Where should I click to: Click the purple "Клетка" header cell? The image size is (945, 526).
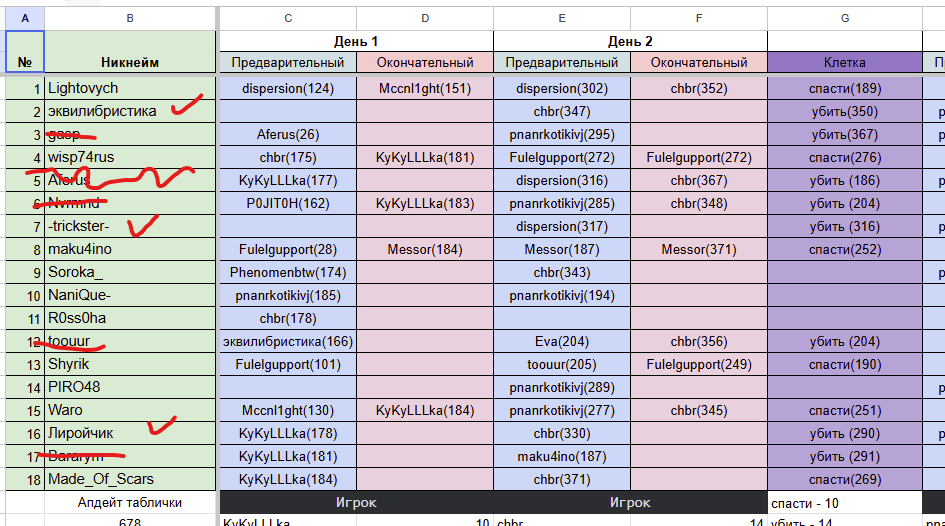pyautogui.click(x=845, y=62)
